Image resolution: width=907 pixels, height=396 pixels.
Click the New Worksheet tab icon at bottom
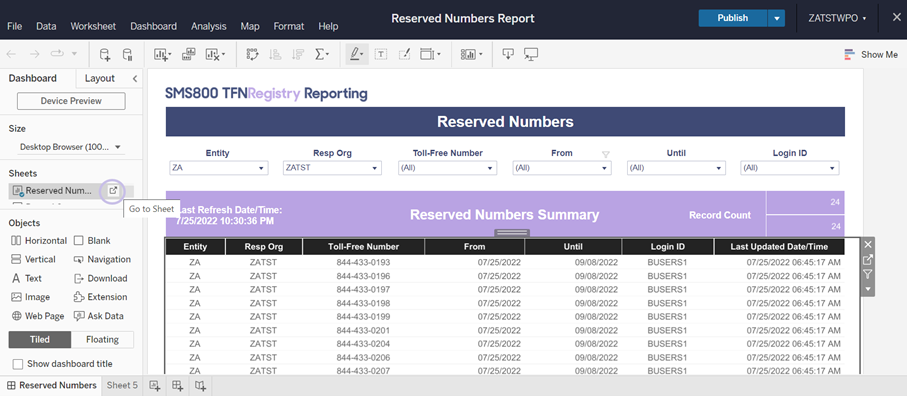pos(155,386)
